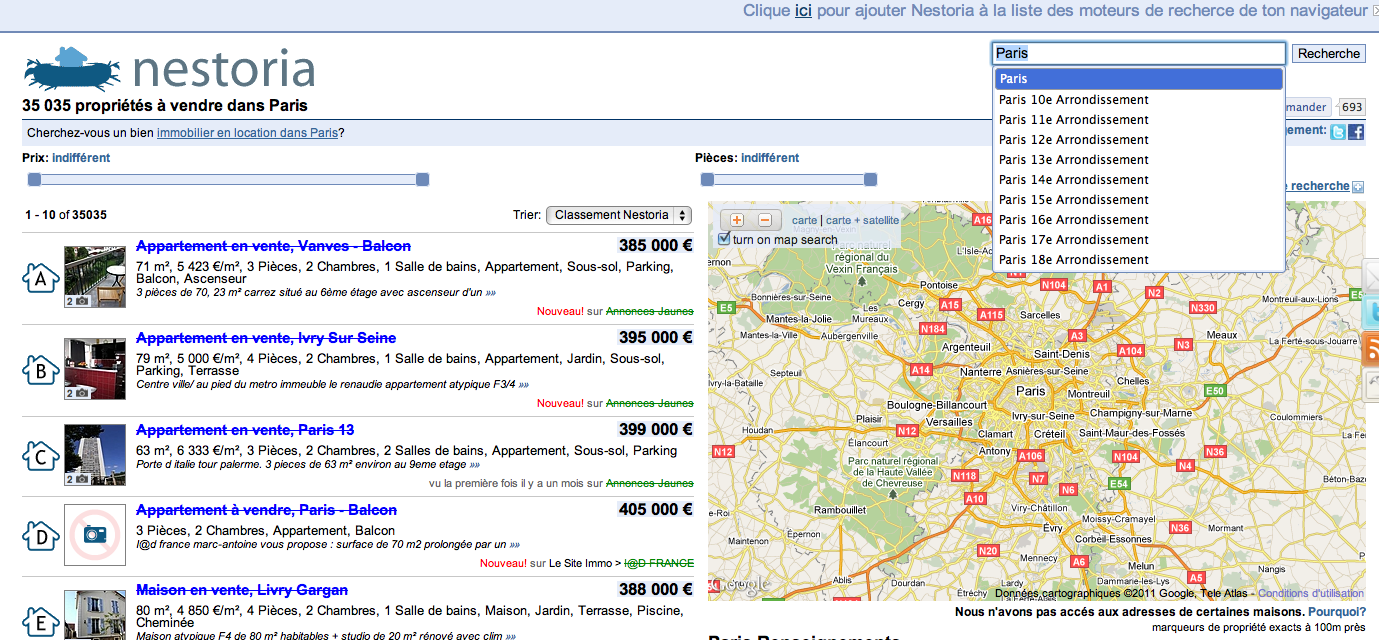Click the '385 000 €' price
The image size is (1379, 640).
[656, 246]
